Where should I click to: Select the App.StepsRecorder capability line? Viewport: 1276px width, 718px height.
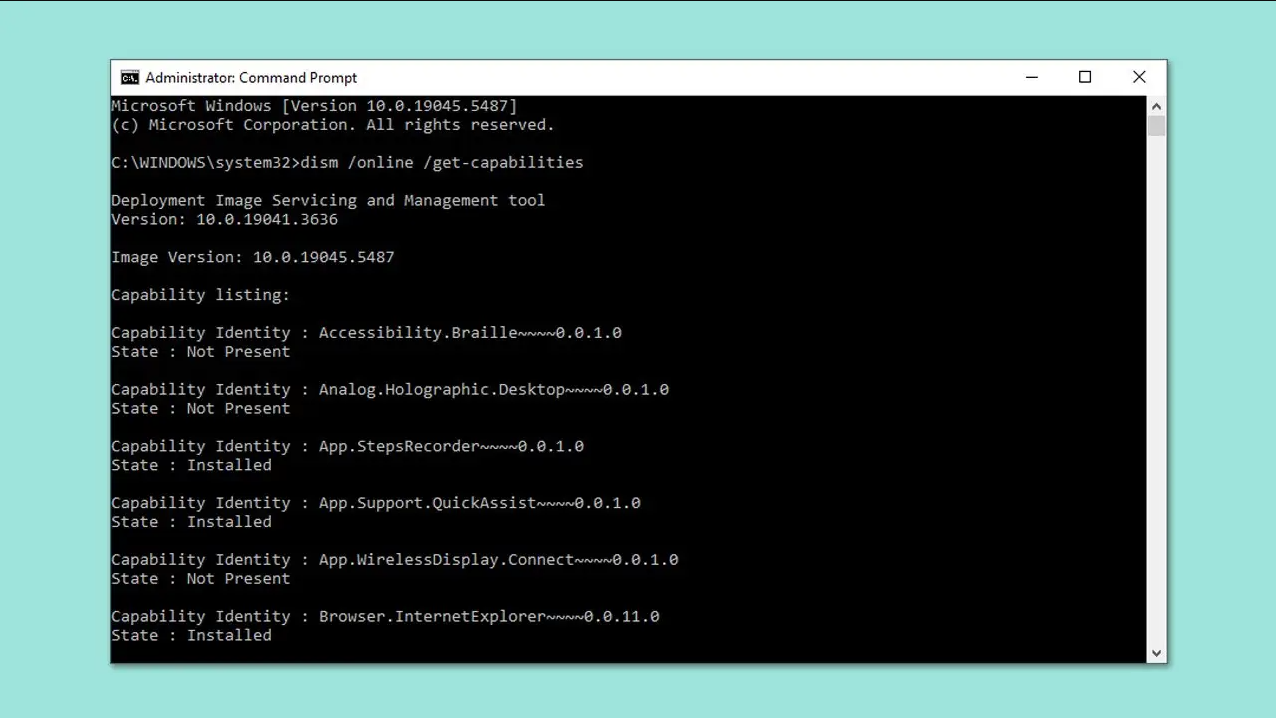tap(347, 447)
